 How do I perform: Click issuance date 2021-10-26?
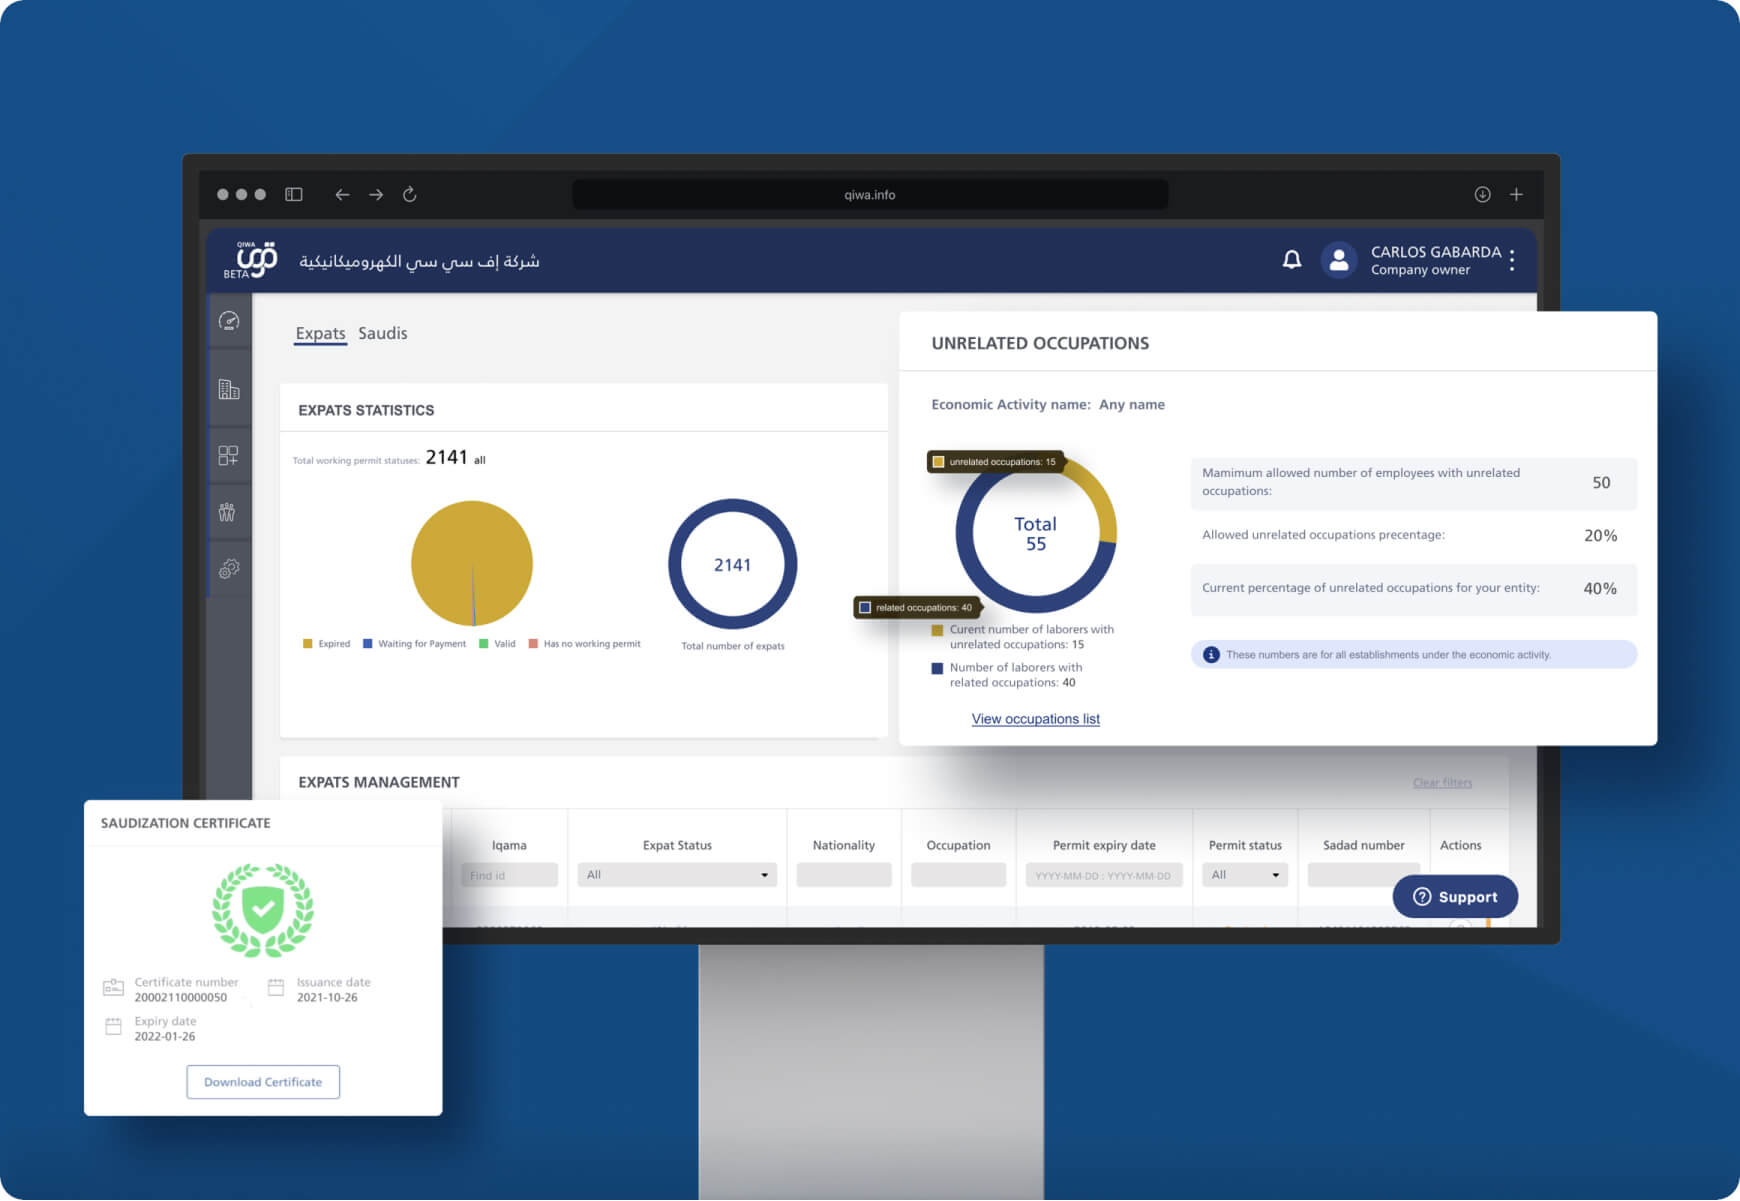[327, 998]
